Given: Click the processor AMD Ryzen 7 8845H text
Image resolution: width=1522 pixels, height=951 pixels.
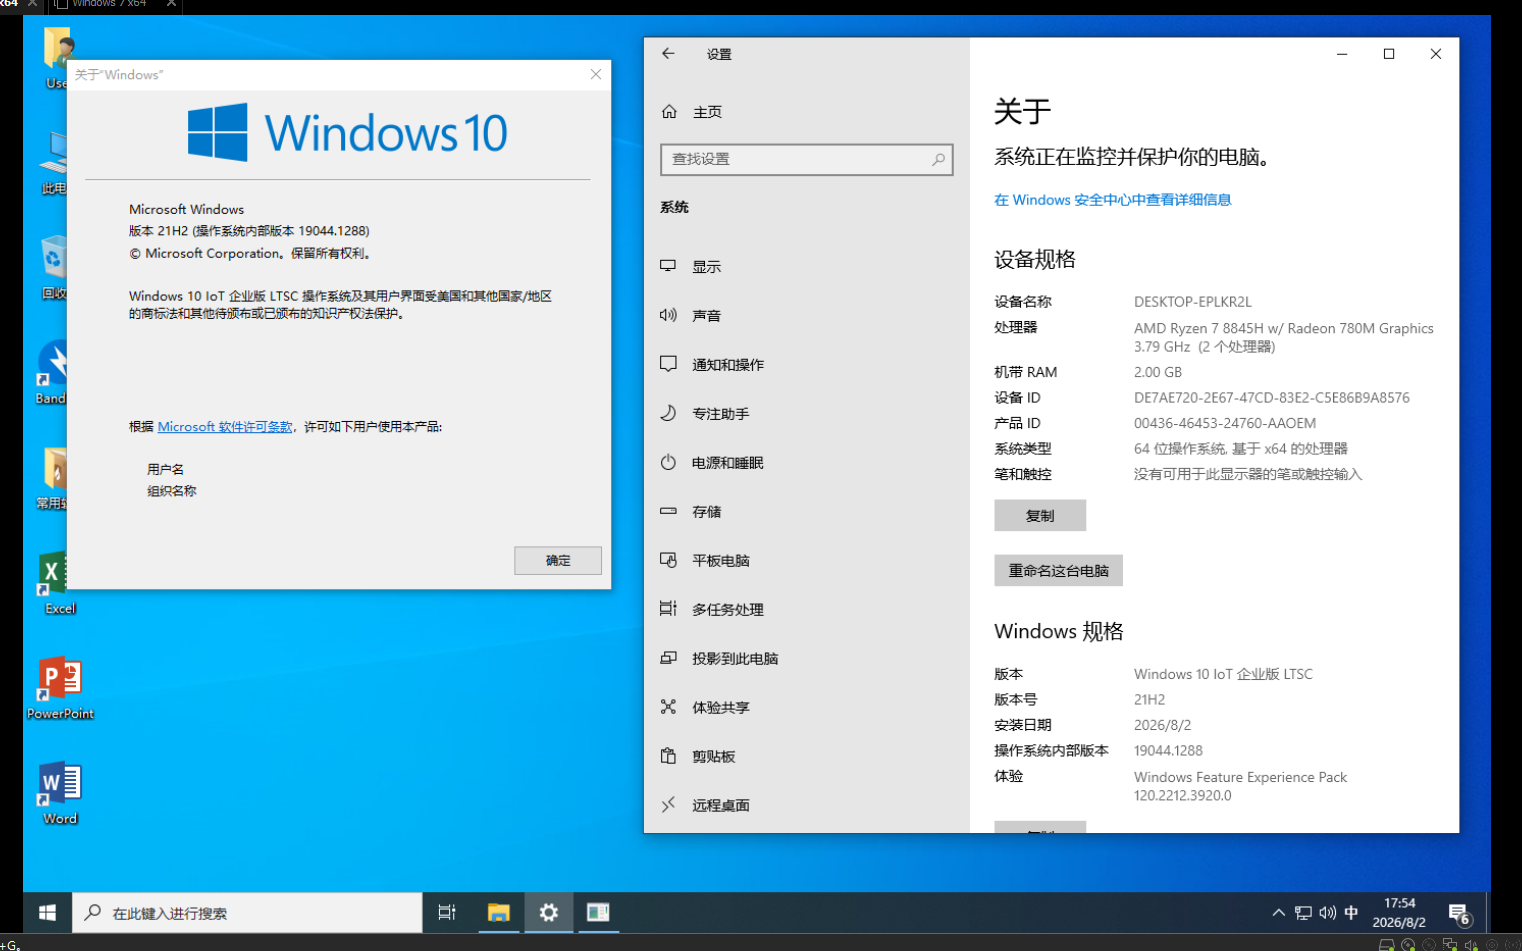Looking at the screenshot, I should [x=1283, y=337].
